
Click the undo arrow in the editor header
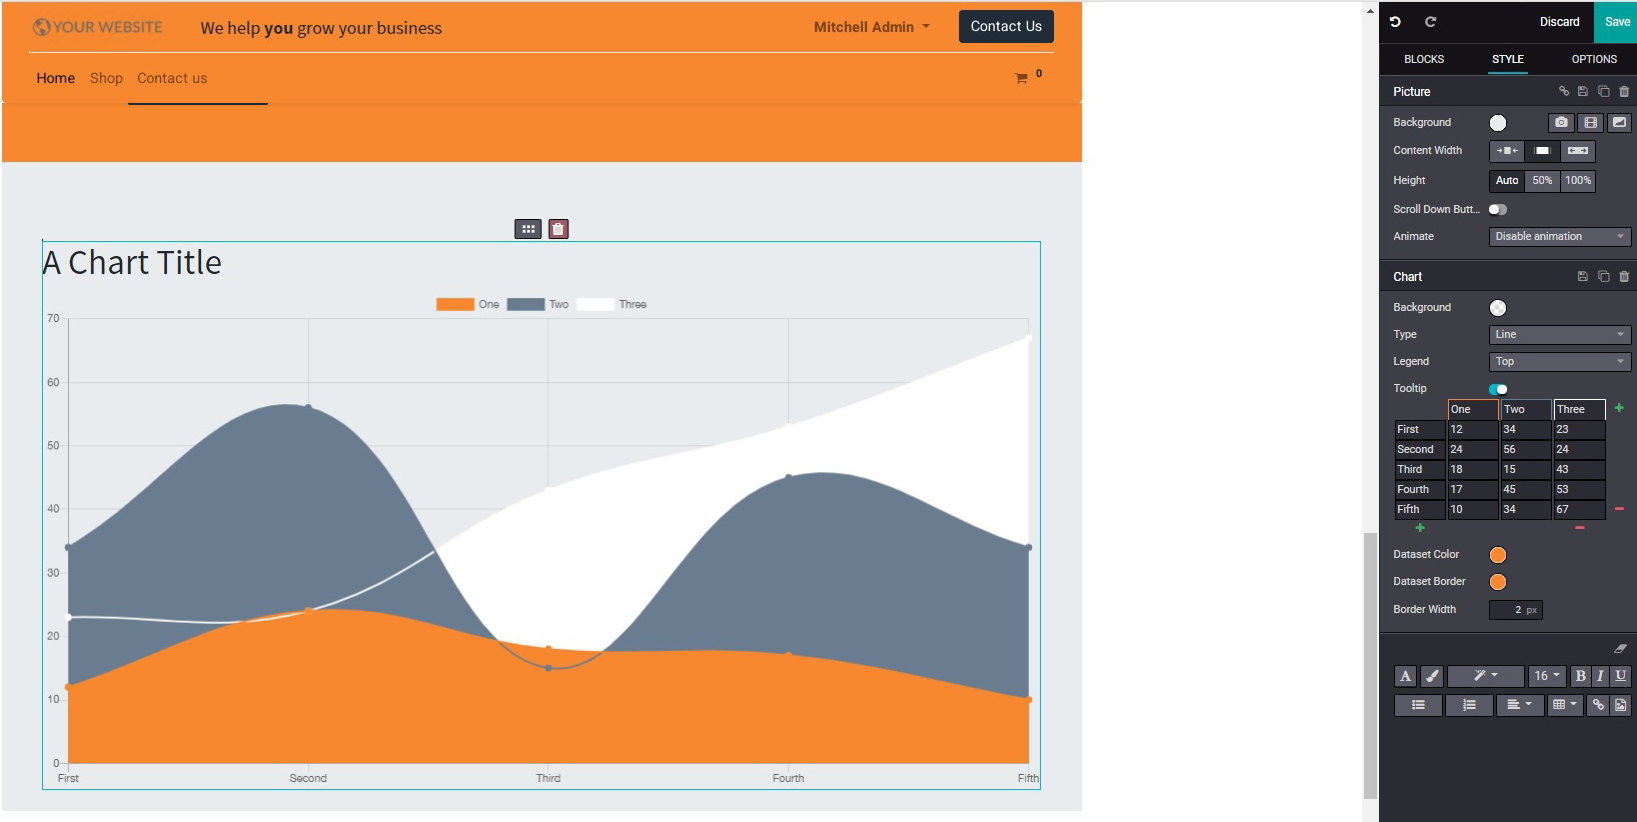tap(1395, 21)
